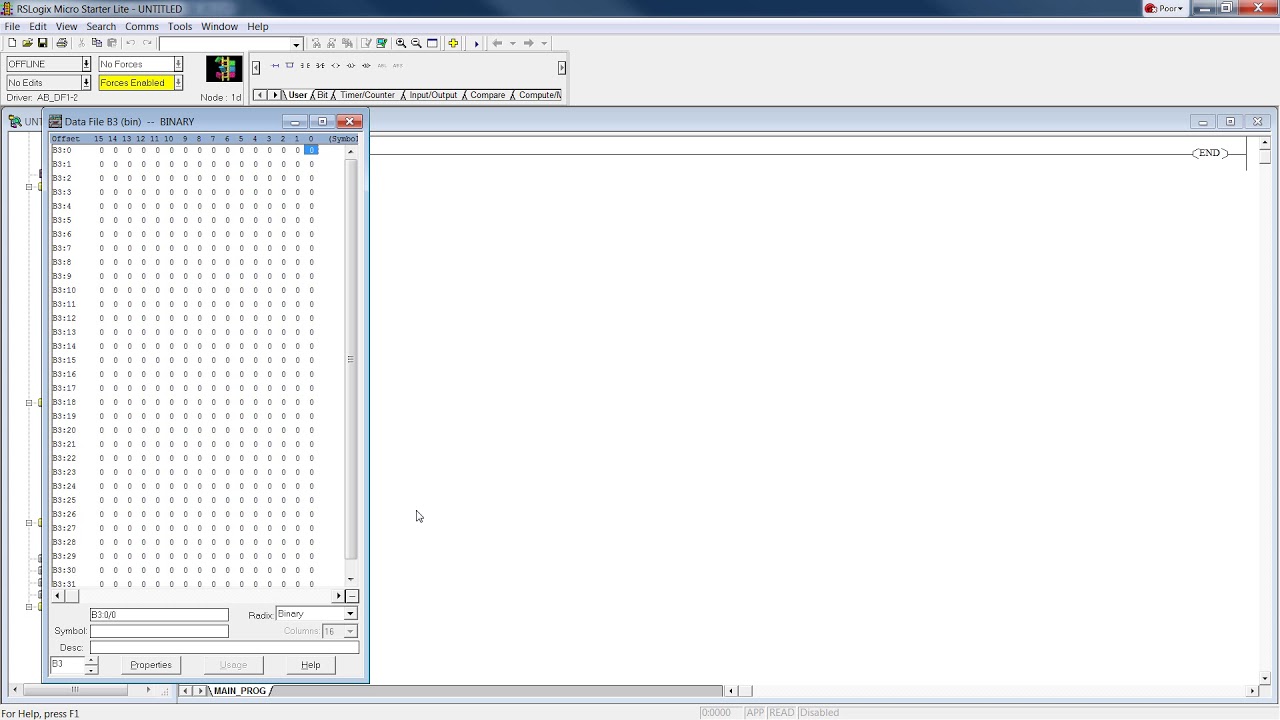The height and width of the screenshot is (720, 1280).
Task: Select the highlighted bit 0 of B3:0
Action: point(311,150)
